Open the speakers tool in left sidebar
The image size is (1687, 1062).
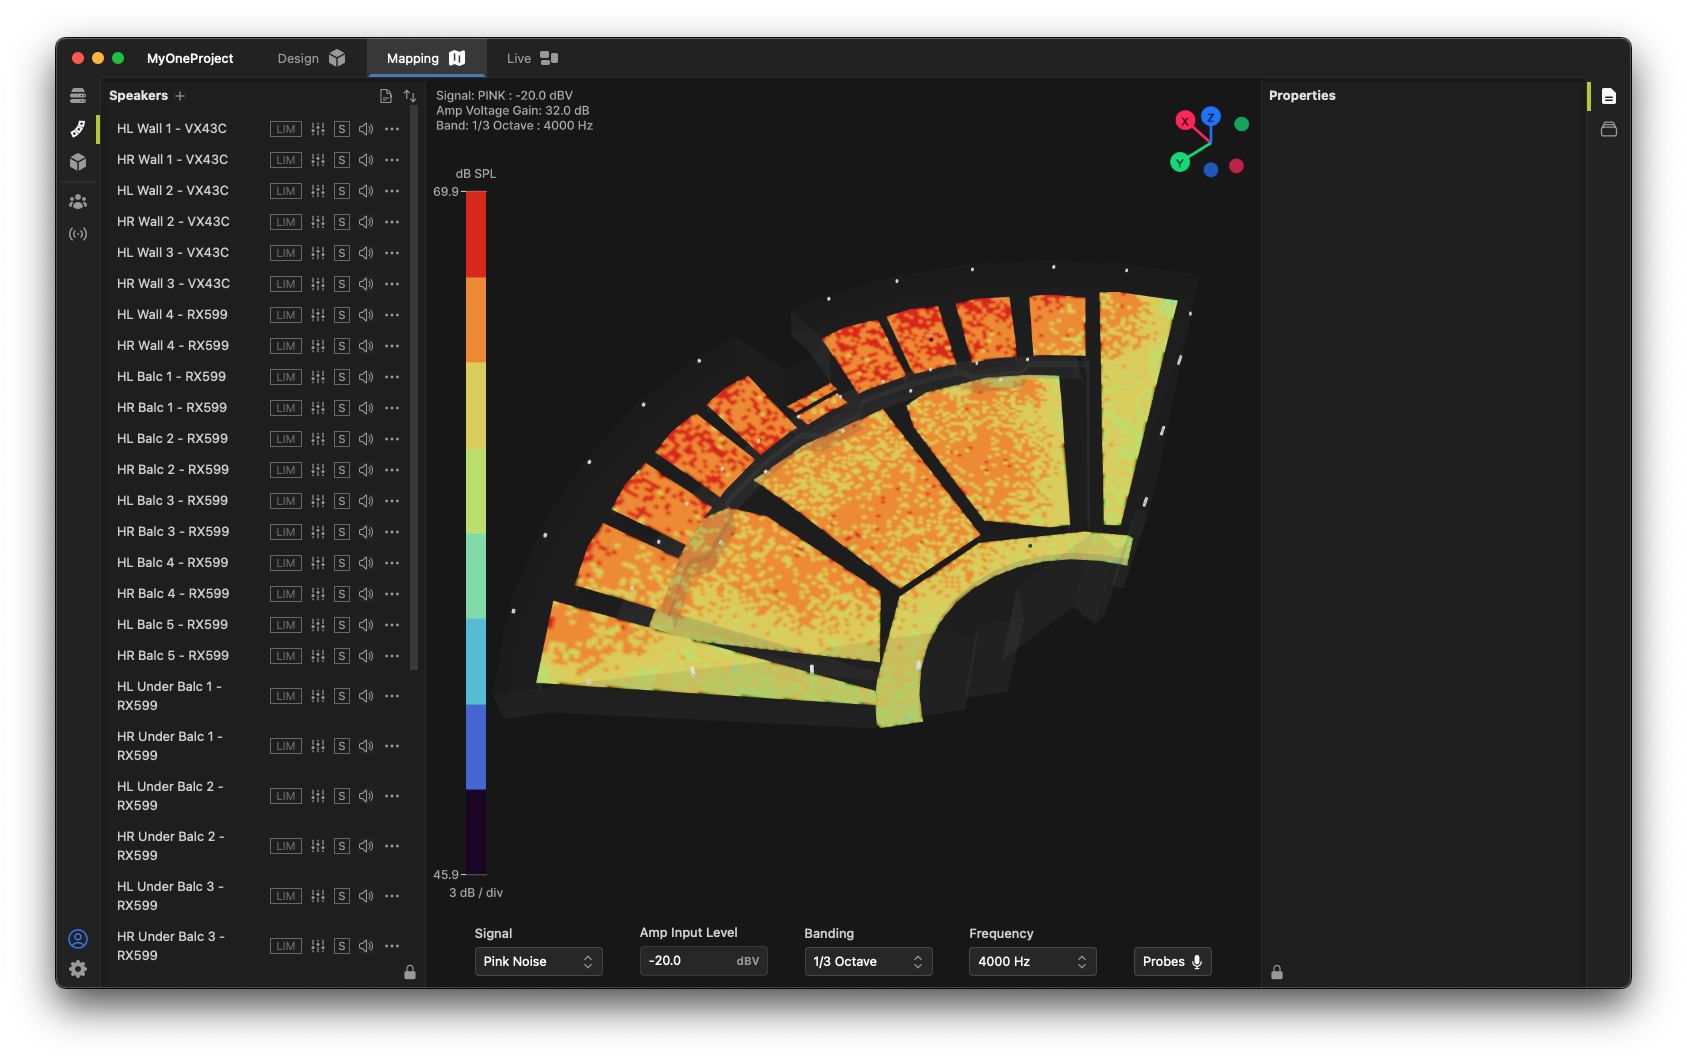(x=78, y=129)
